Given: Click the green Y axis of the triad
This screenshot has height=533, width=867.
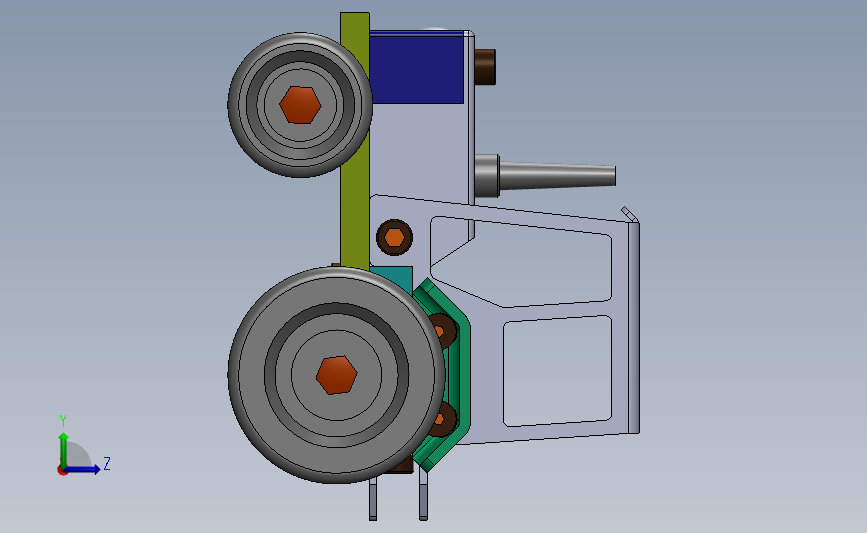Looking at the screenshot, I should 64,449.
